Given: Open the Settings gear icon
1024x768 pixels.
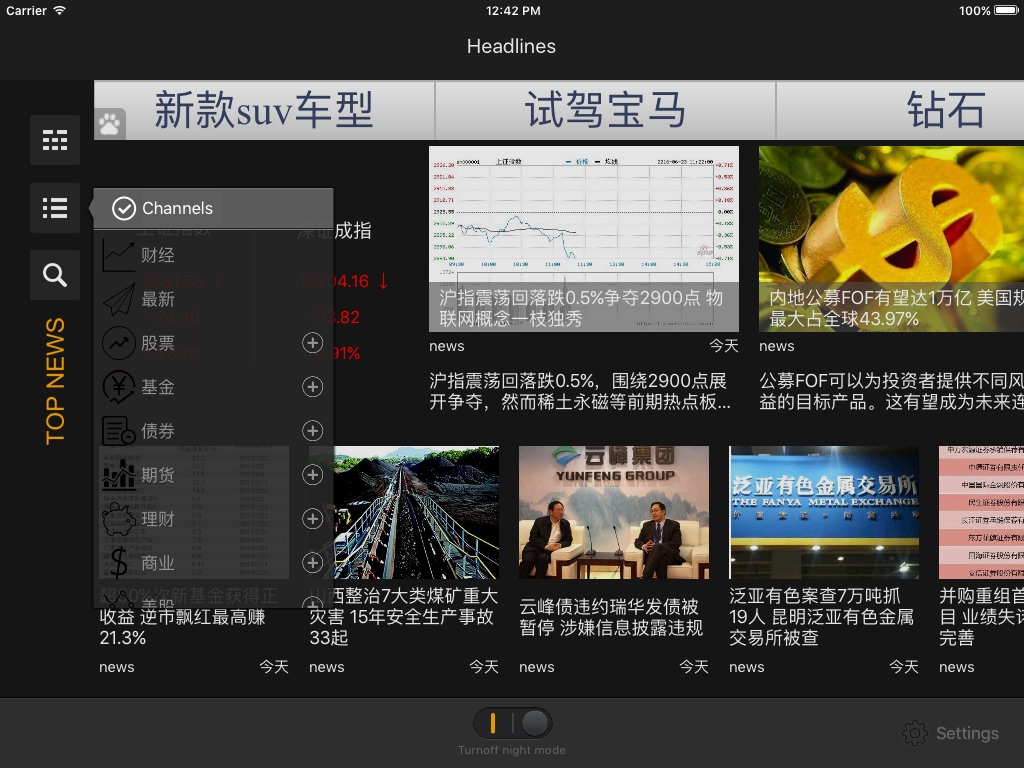Looking at the screenshot, I should (914, 733).
